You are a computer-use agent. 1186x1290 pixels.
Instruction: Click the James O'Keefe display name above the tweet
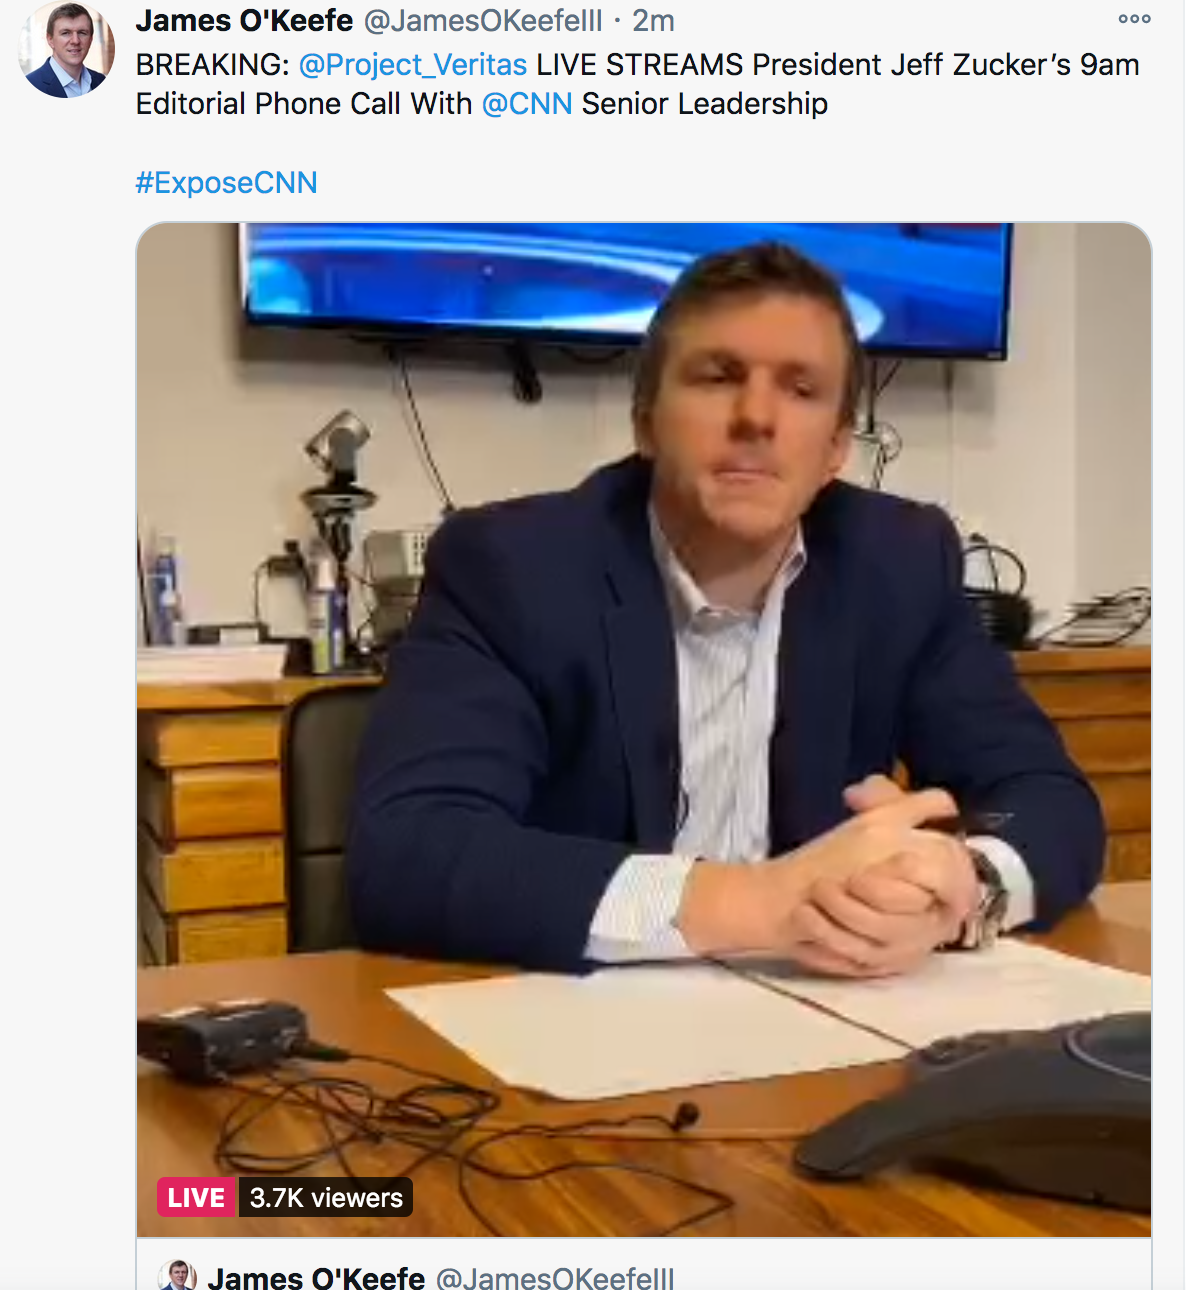click(x=244, y=20)
